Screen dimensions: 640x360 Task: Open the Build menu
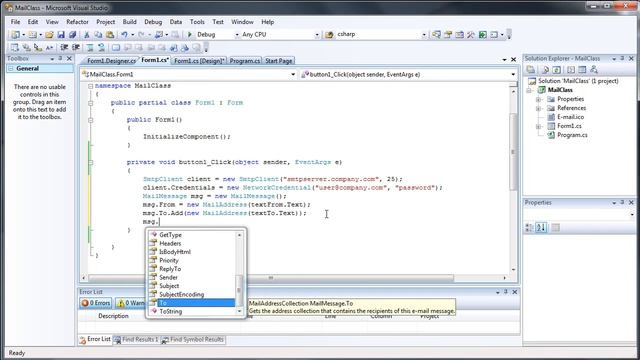[x=129, y=22]
